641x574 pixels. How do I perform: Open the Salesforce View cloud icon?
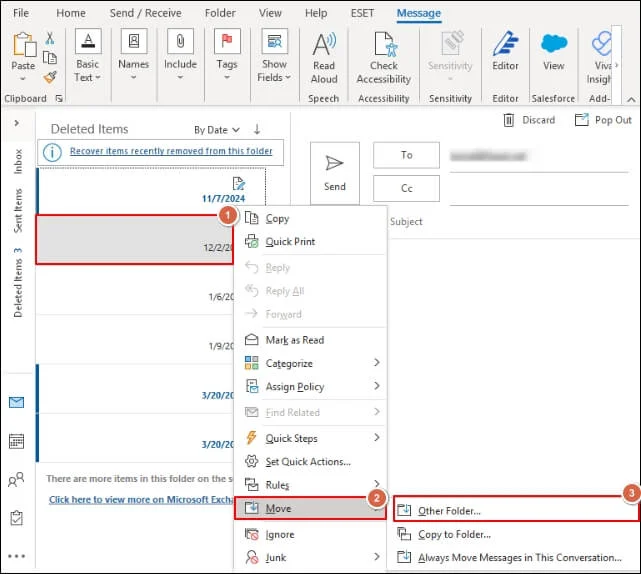pos(554,44)
